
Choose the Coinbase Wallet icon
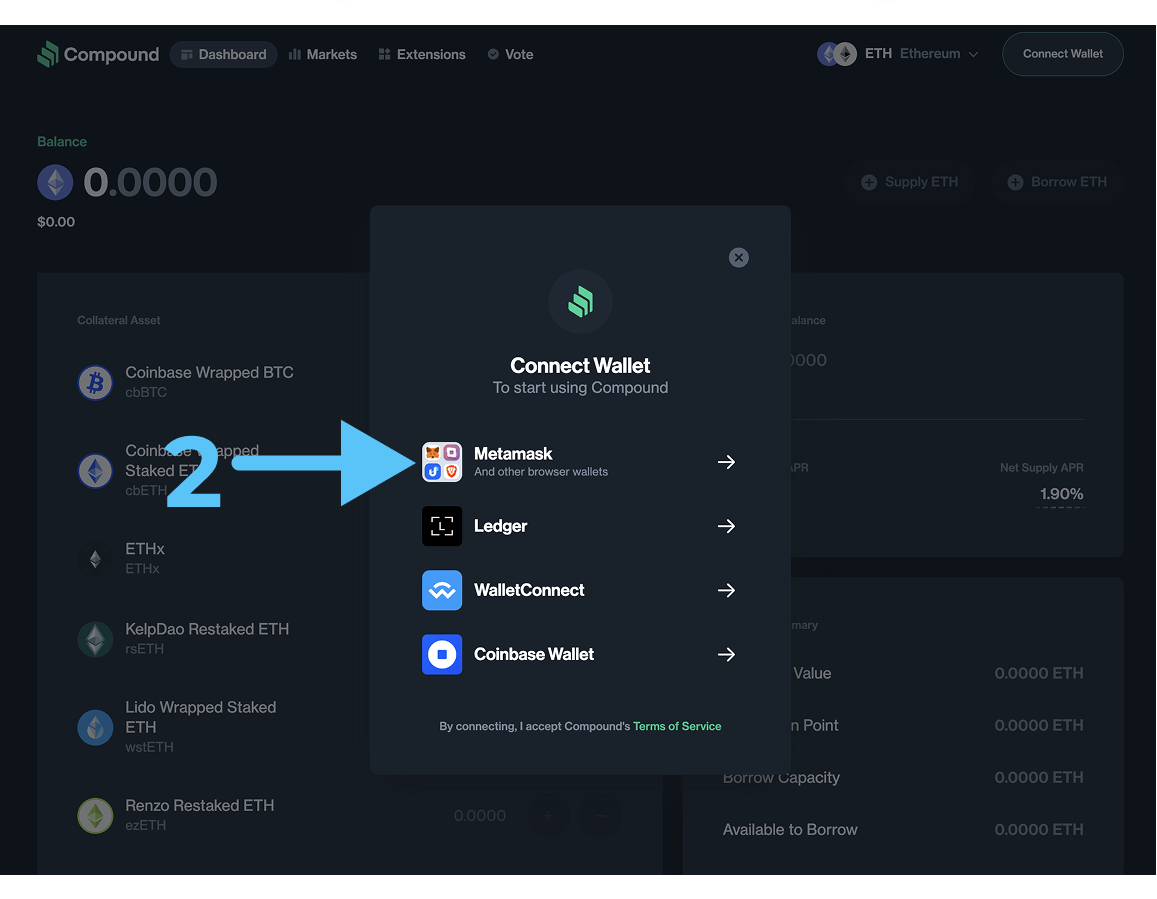point(441,654)
